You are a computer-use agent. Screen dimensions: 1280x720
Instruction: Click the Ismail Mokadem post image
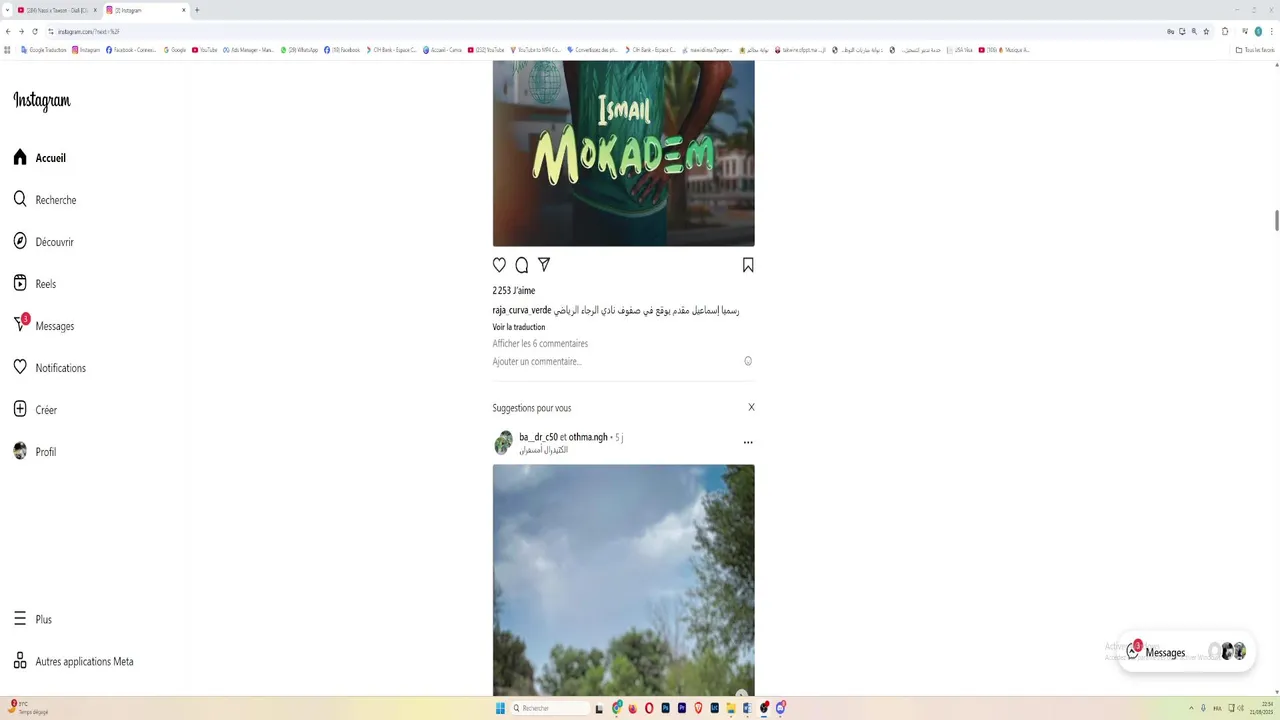pos(623,153)
